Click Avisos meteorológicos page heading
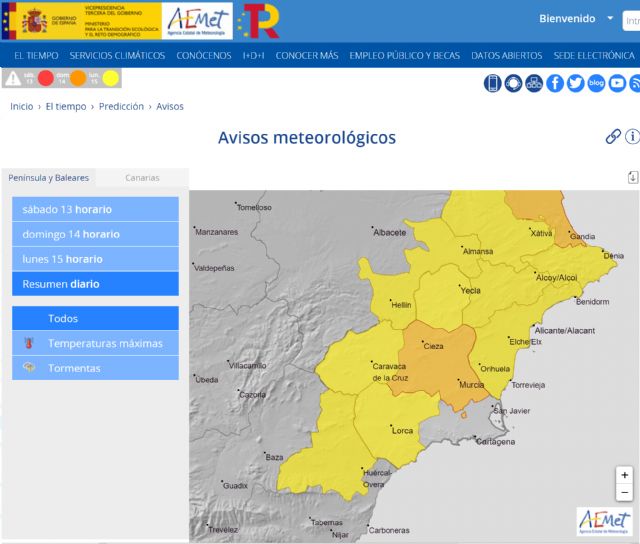 pyautogui.click(x=307, y=138)
